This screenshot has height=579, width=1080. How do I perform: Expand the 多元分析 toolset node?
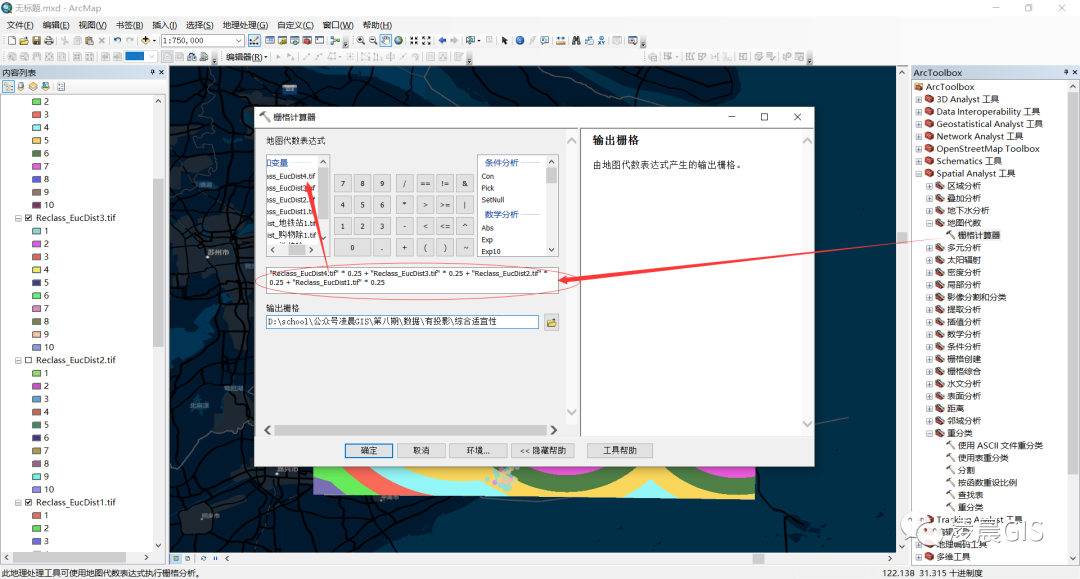point(929,248)
